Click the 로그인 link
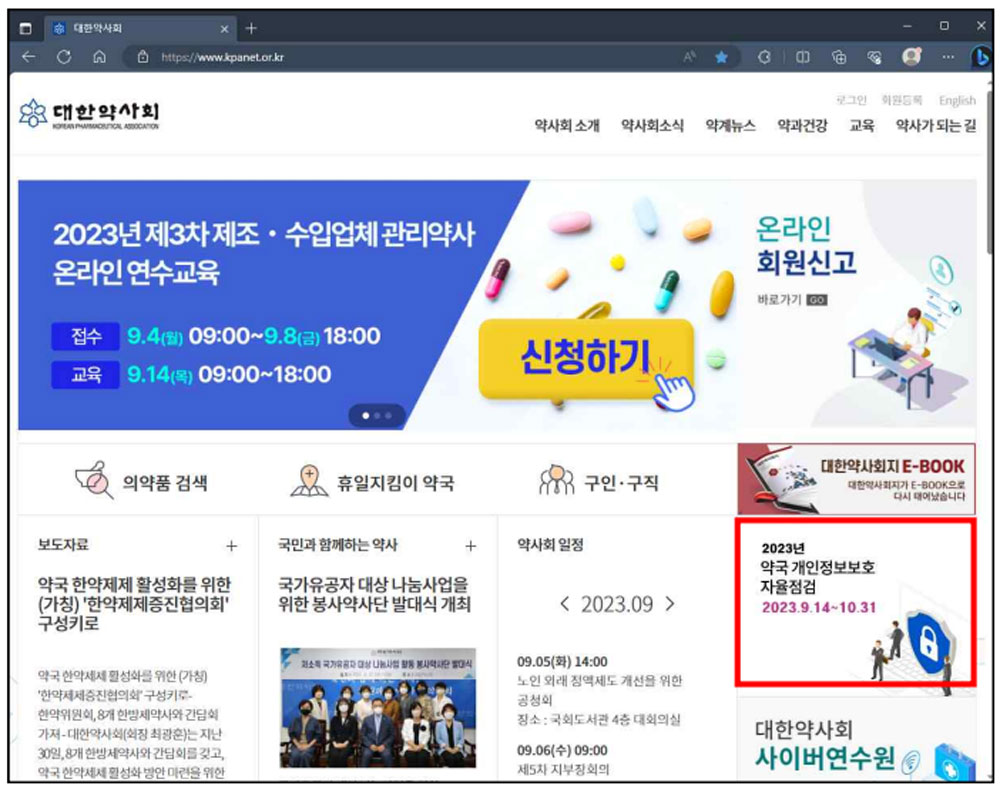Screen dimensions: 1000x789 [x=851, y=100]
